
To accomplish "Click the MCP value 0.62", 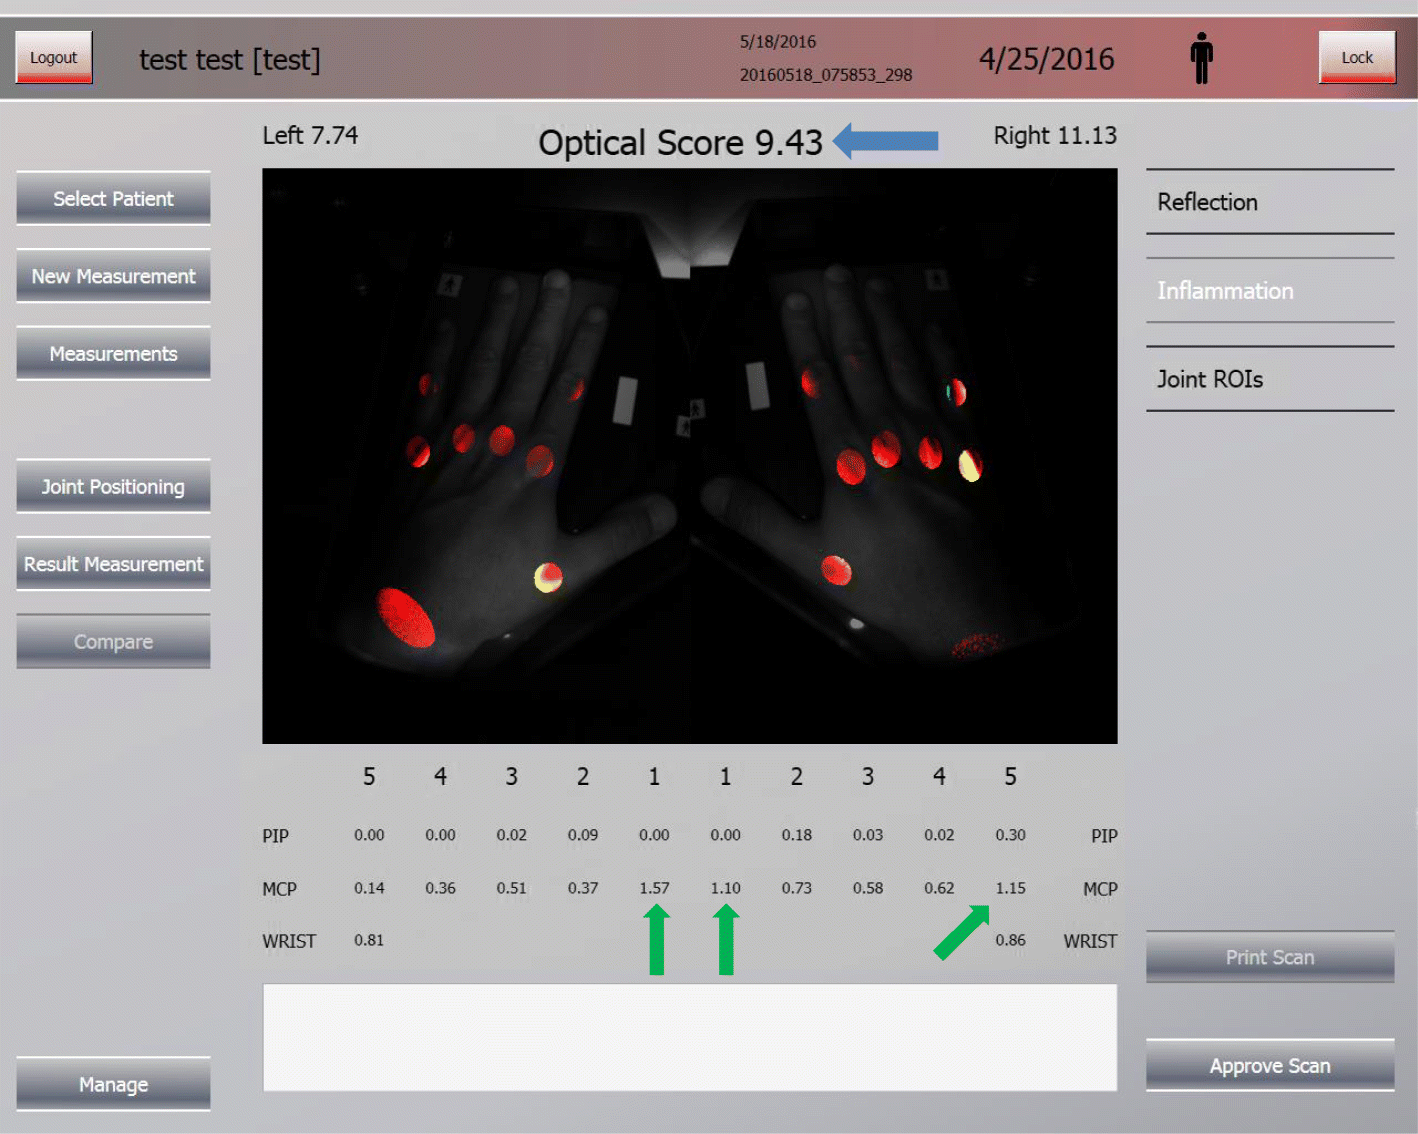I will [x=939, y=888].
